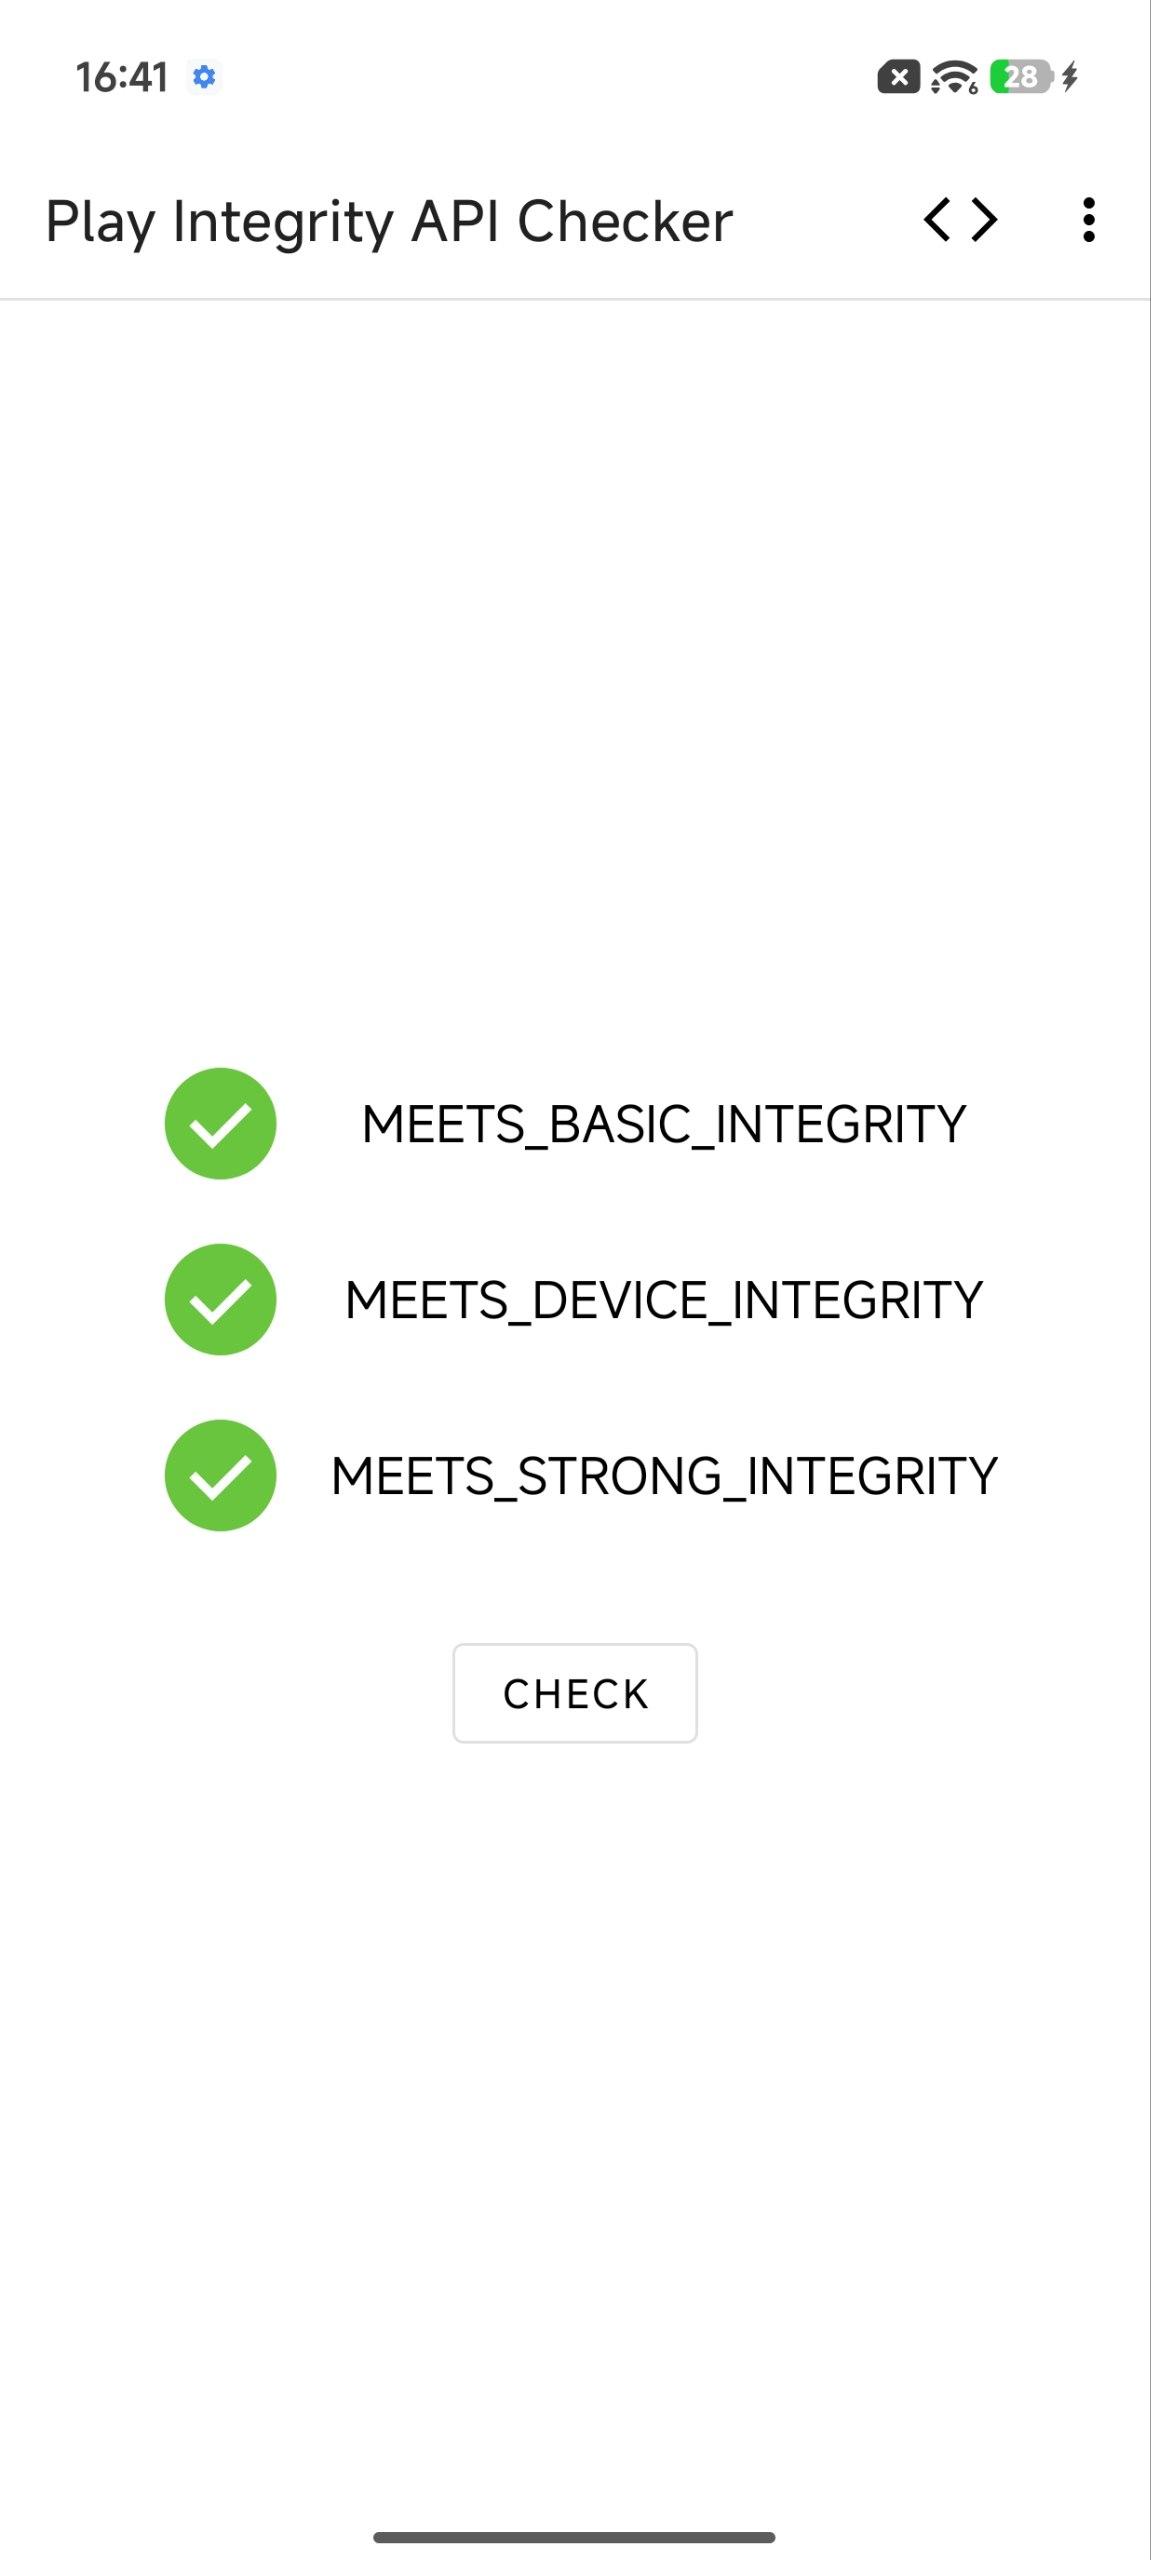Select the MEETS_BASIC_INTEGRITY label
Image resolution: width=1151 pixels, height=2560 pixels.
pyautogui.click(x=664, y=1124)
